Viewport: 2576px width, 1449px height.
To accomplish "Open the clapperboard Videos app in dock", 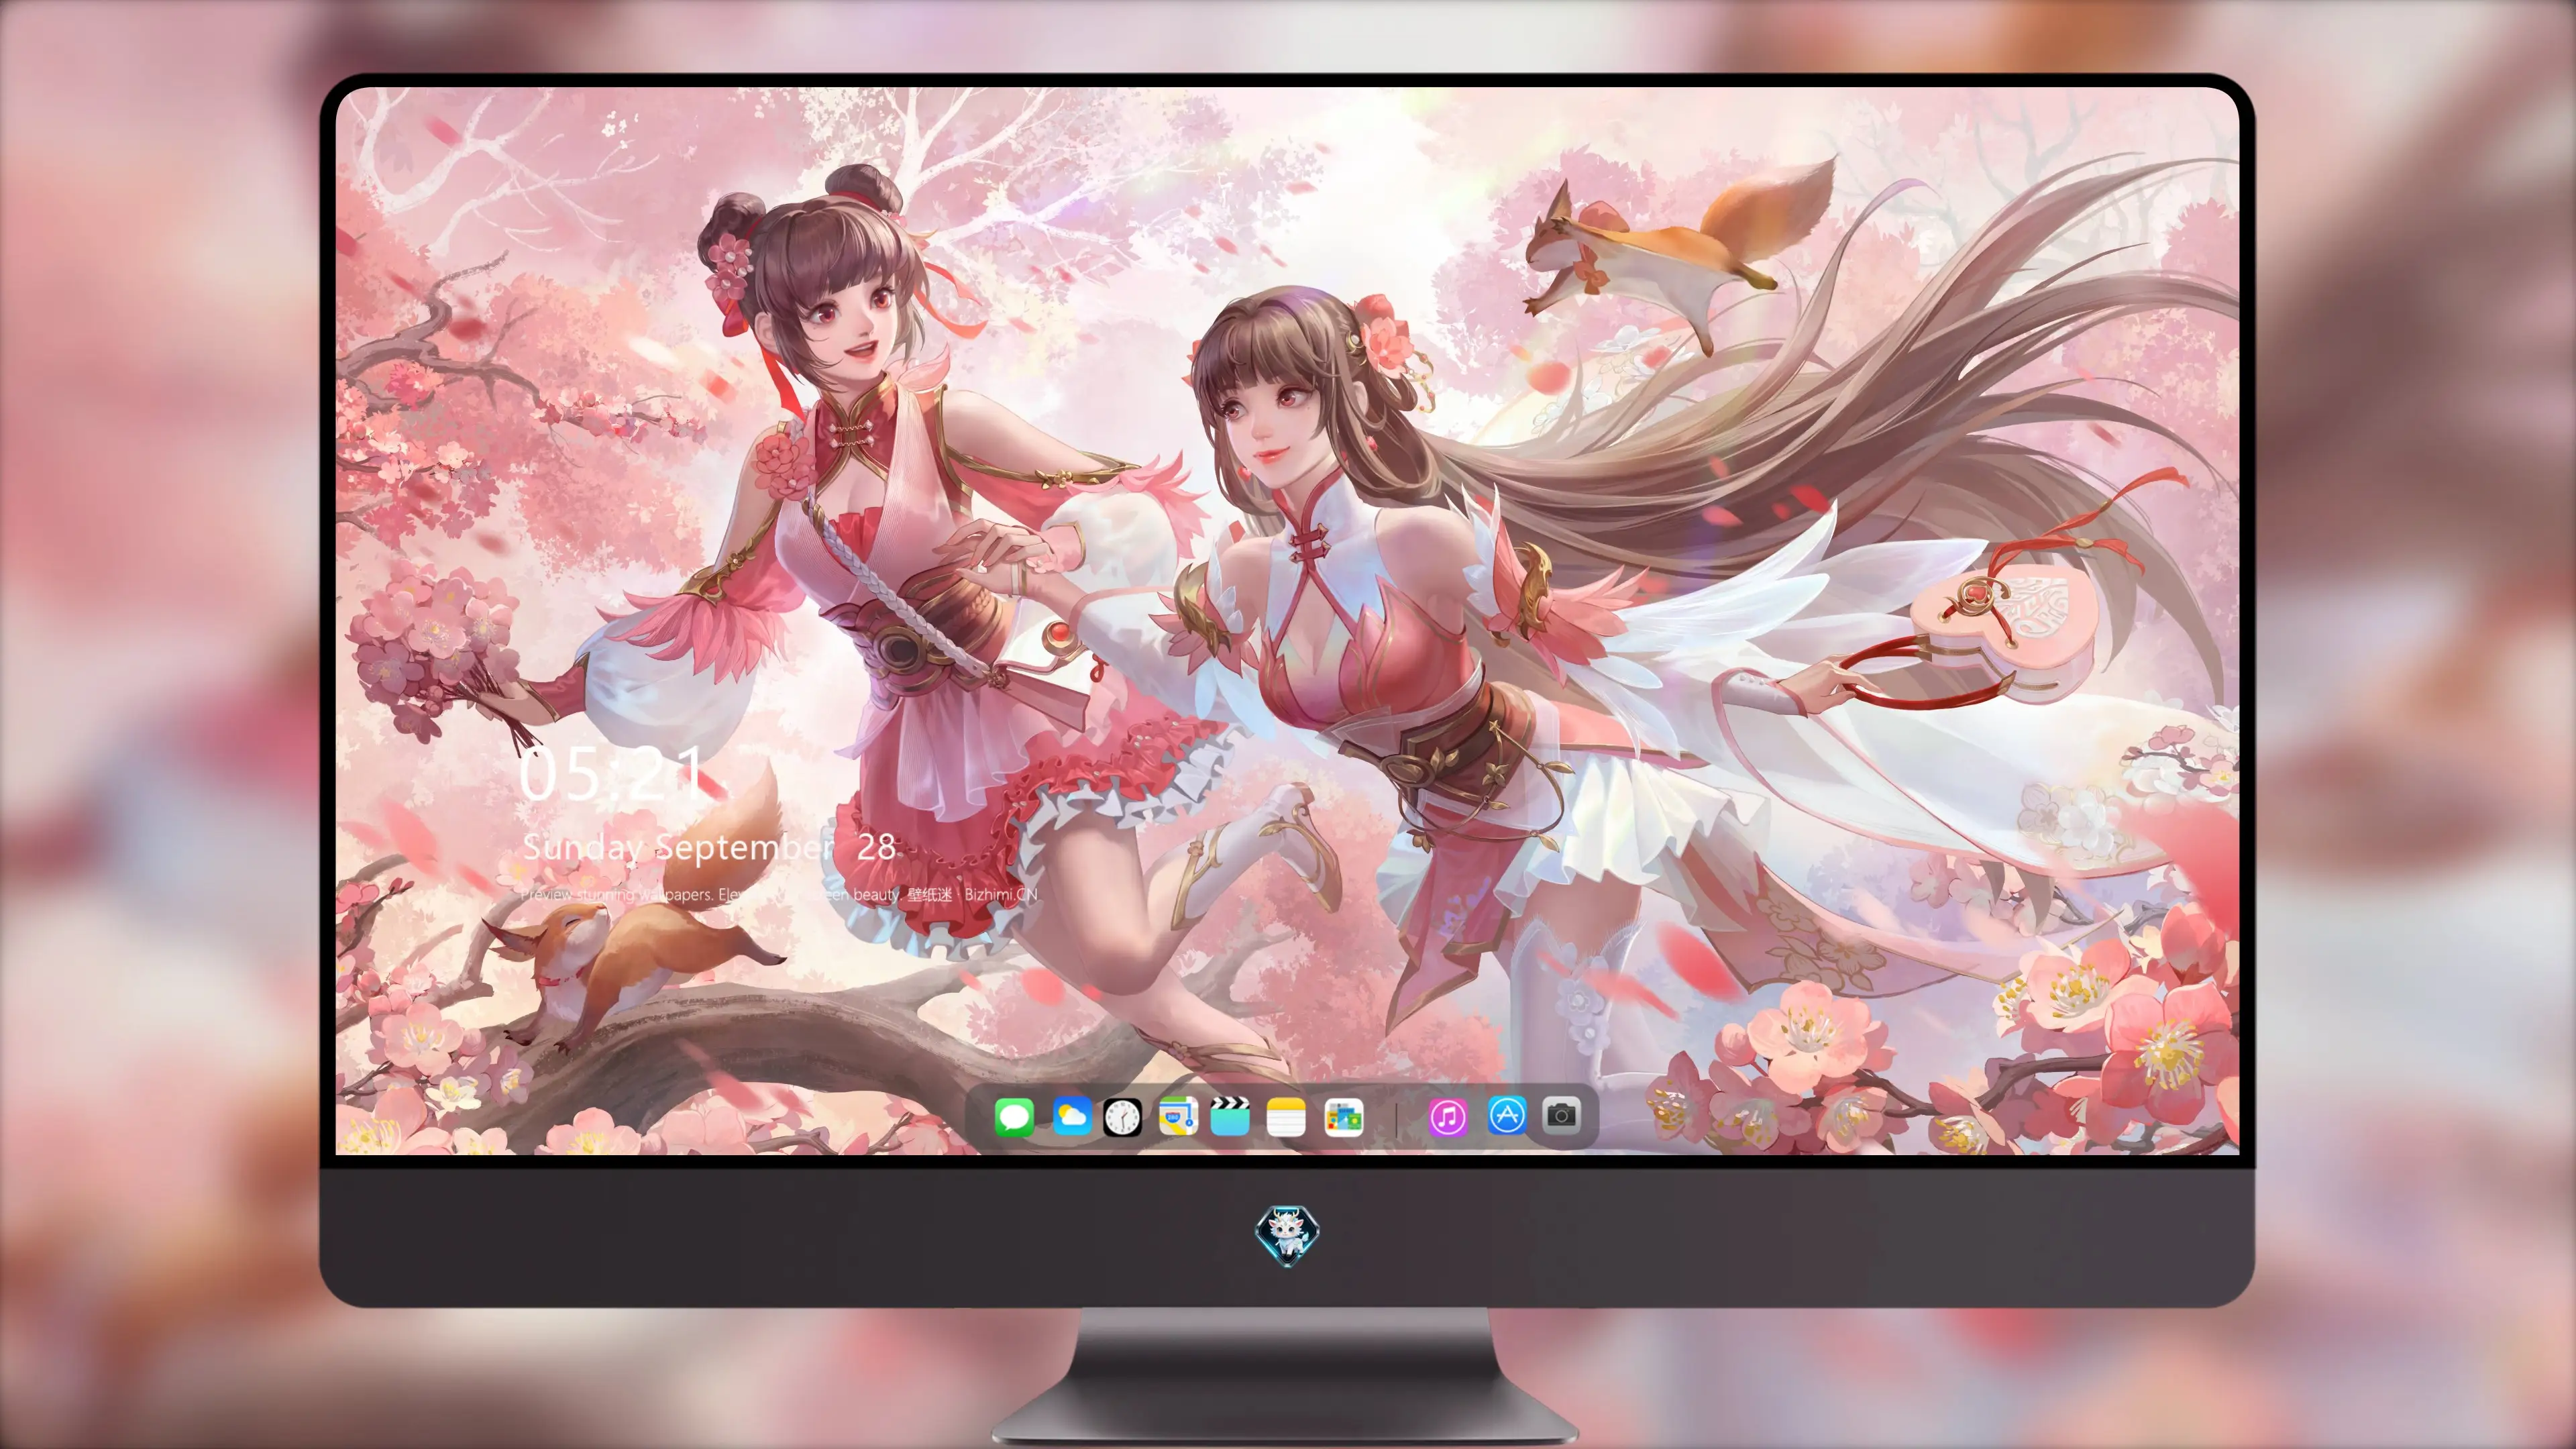I will pyautogui.click(x=1230, y=1116).
